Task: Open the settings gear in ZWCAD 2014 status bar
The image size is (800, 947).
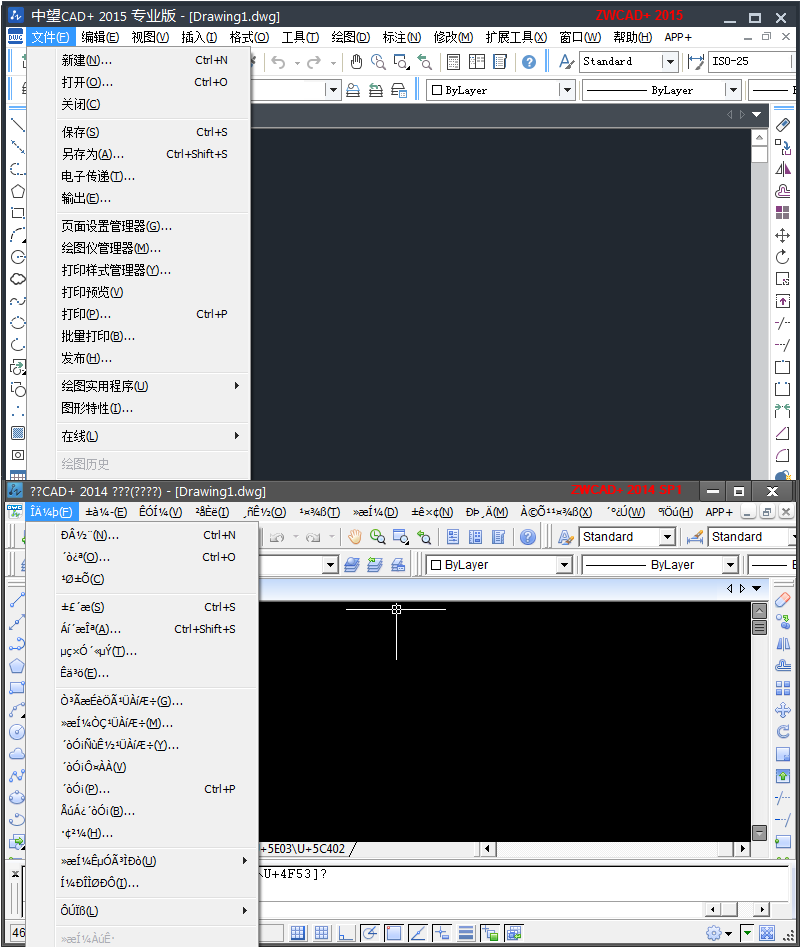Action: click(714, 933)
